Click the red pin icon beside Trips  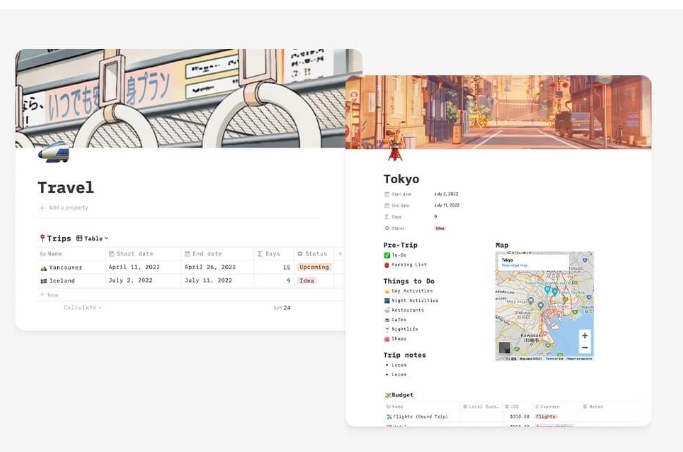[42, 238]
